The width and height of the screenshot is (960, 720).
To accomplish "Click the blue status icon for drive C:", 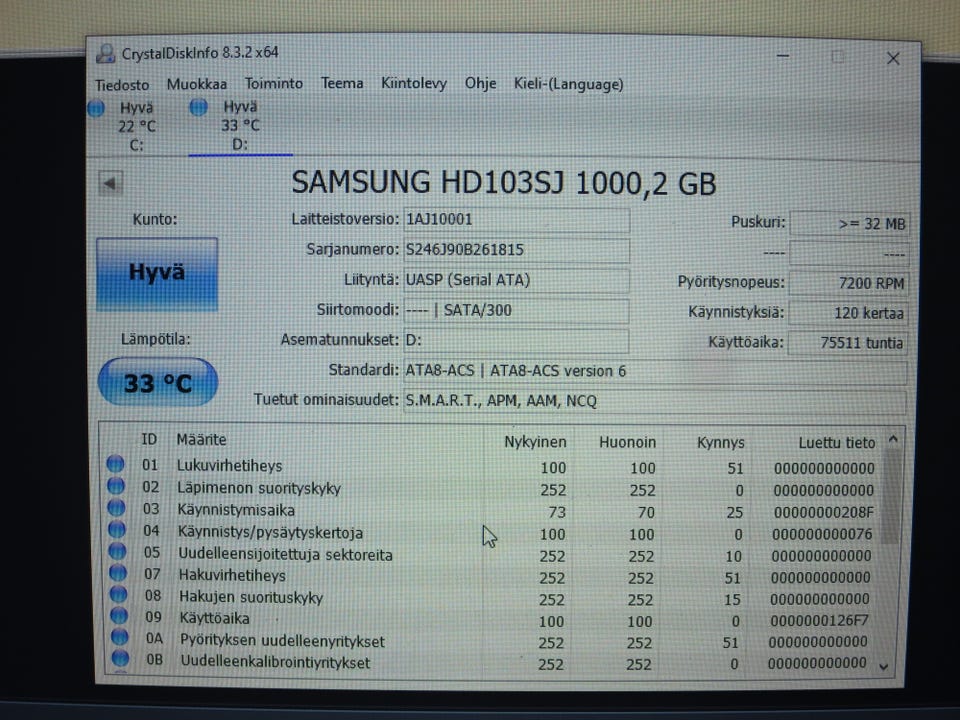I will coord(96,108).
